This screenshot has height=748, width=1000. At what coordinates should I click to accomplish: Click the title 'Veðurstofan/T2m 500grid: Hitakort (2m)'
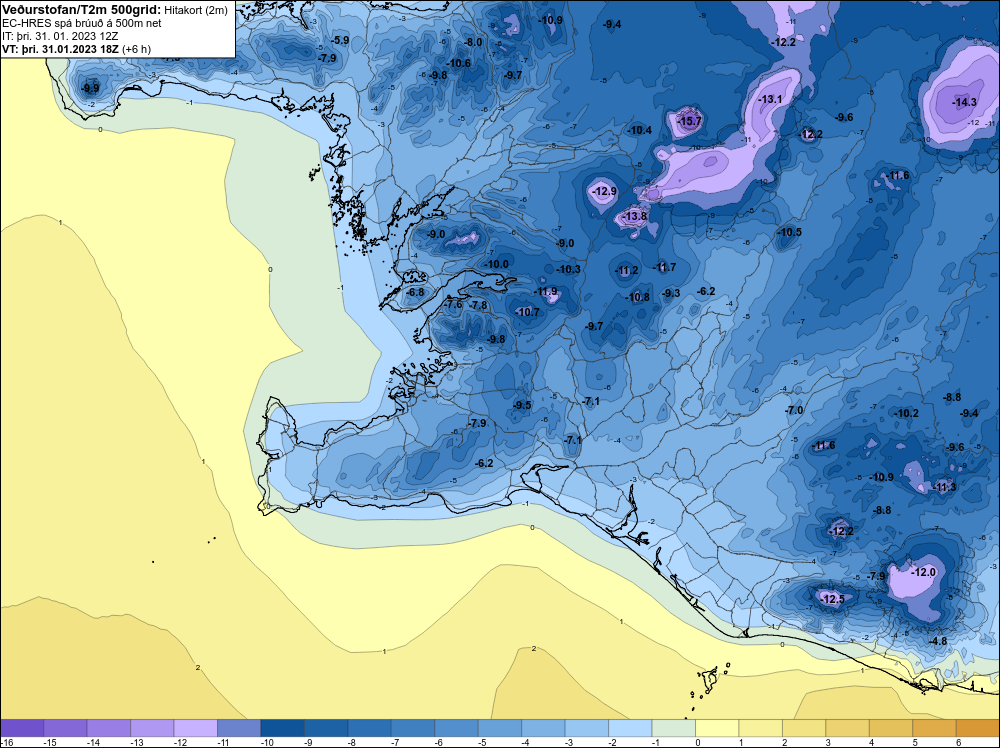(x=115, y=10)
